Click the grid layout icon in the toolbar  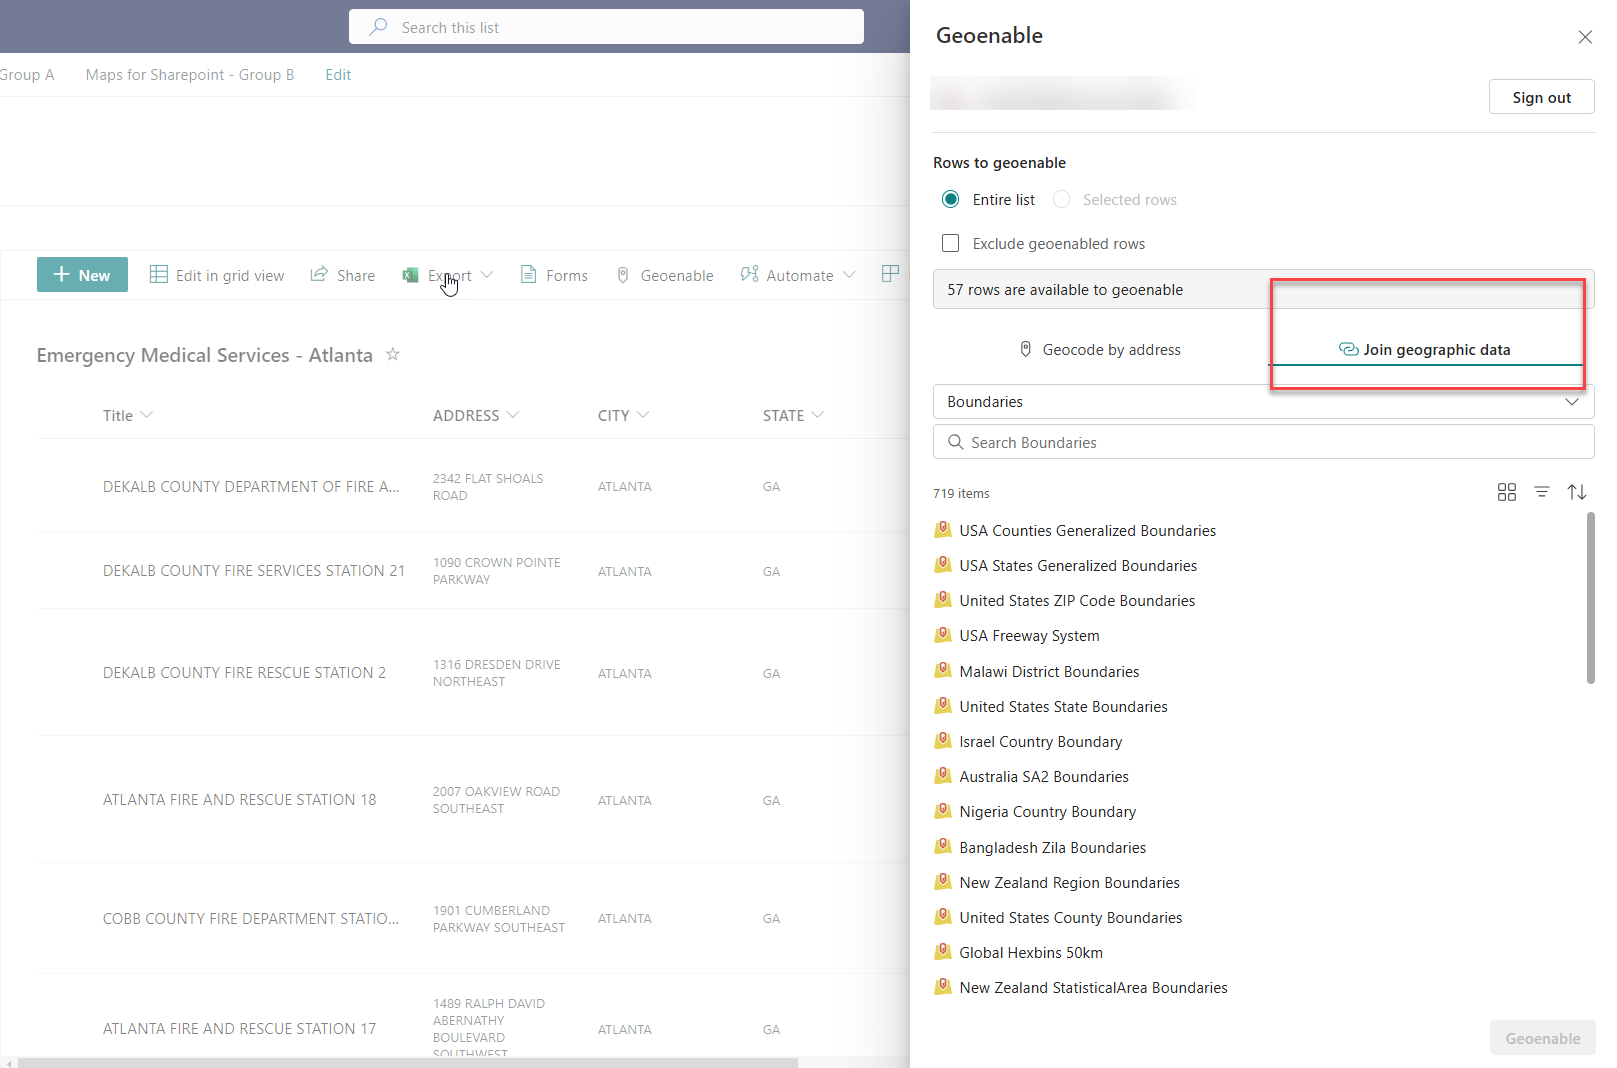pyautogui.click(x=889, y=273)
